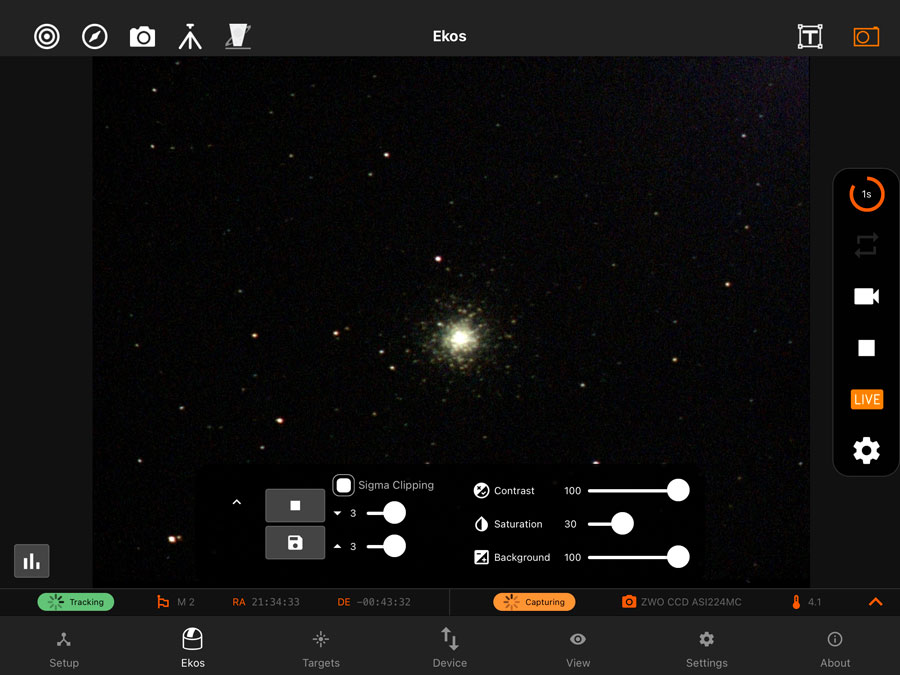The width and height of the screenshot is (900, 675).
Task: Open the Align compass module
Action: click(95, 37)
